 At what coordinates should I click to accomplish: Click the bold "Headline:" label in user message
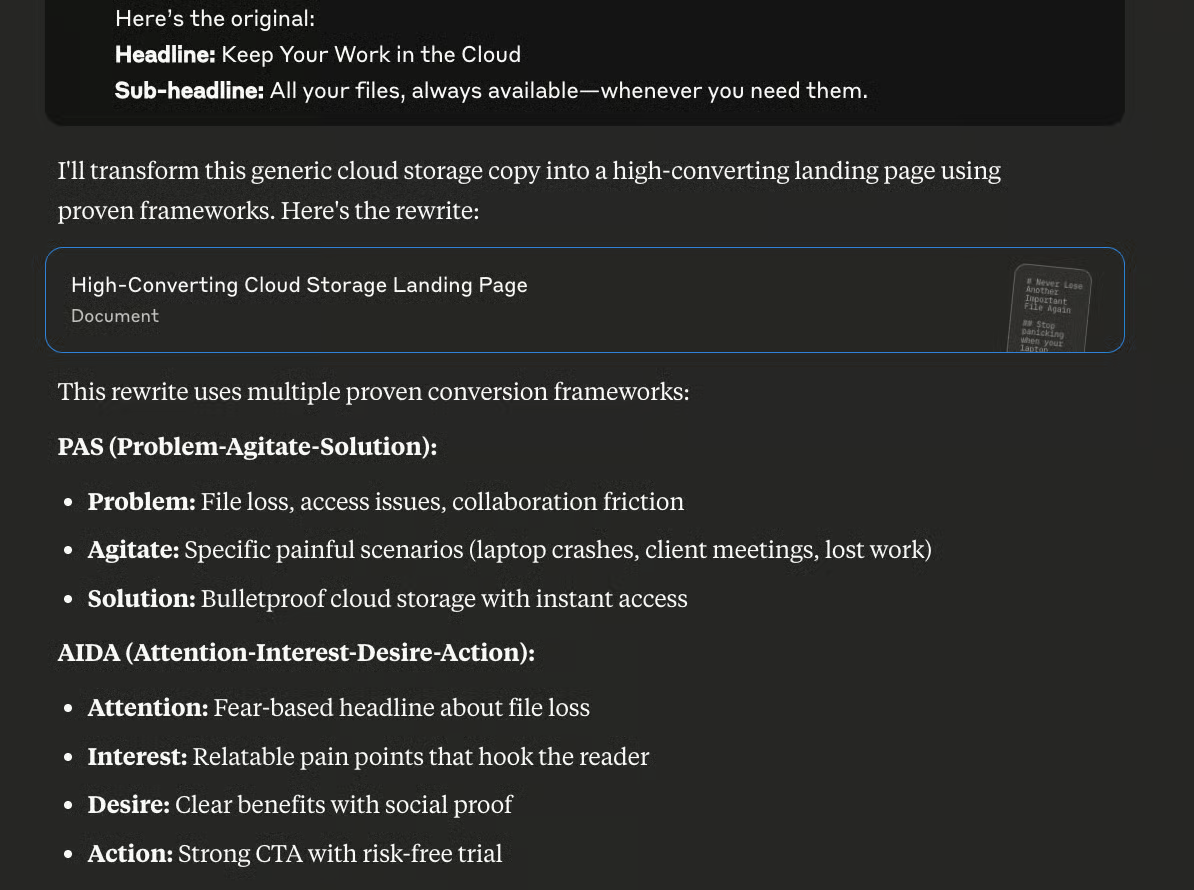(x=165, y=55)
